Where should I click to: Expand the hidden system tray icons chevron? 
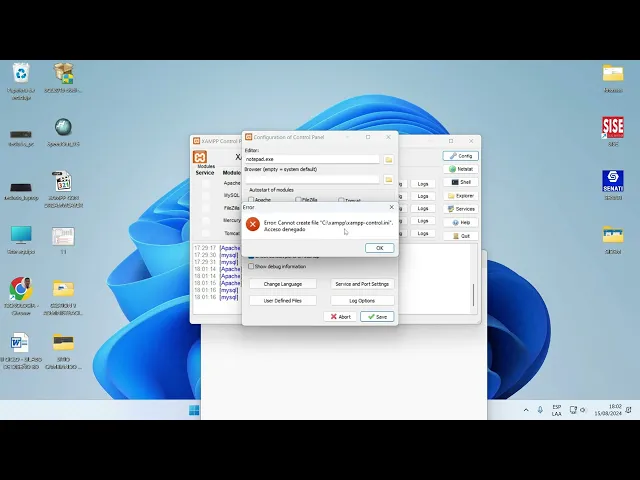(x=526, y=410)
